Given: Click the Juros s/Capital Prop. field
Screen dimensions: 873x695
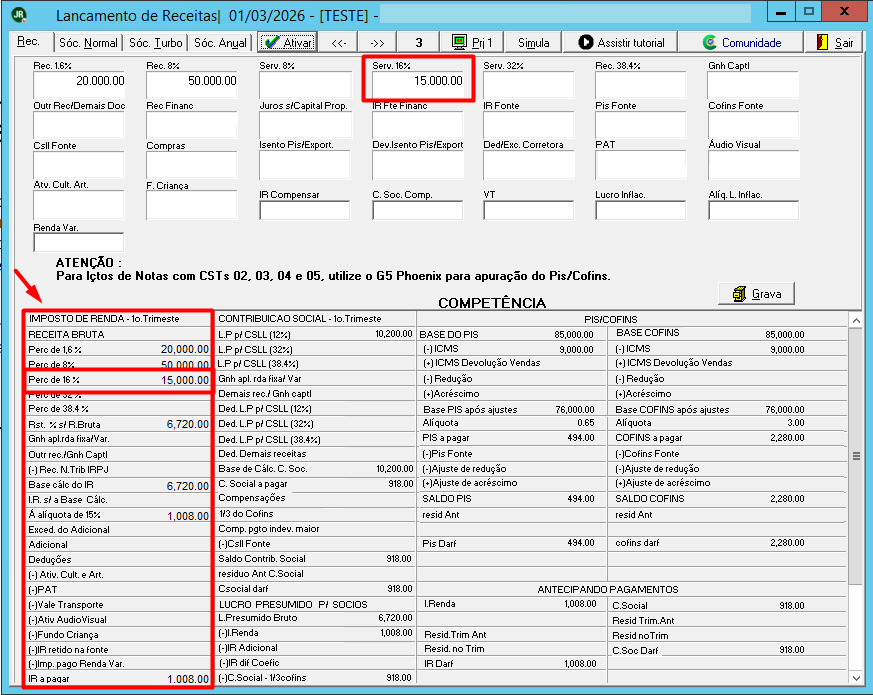Looking at the screenshot, I should [x=305, y=125].
